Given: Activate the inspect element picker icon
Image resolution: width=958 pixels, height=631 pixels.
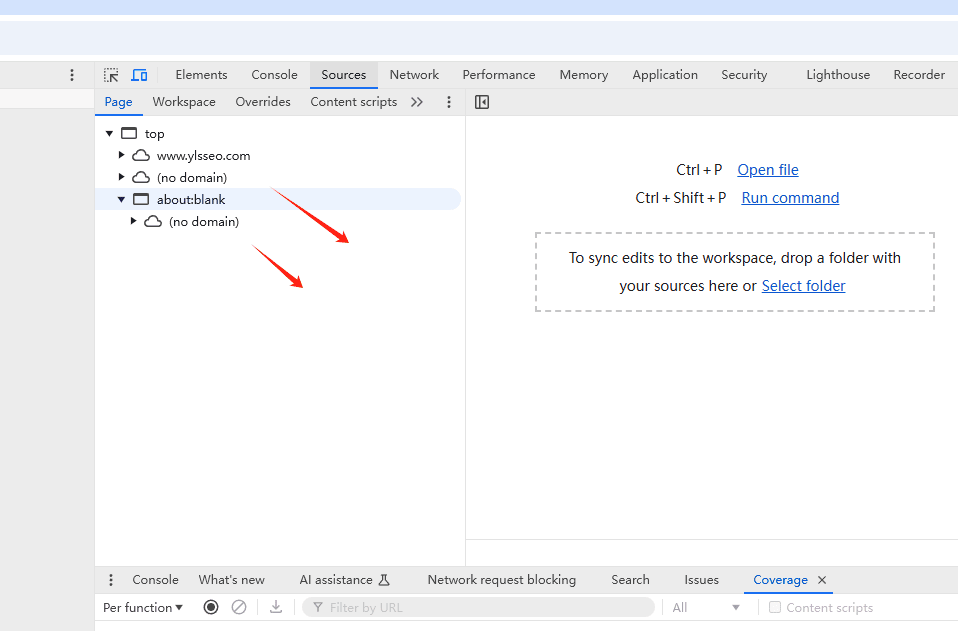Looking at the screenshot, I should [x=111, y=75].
